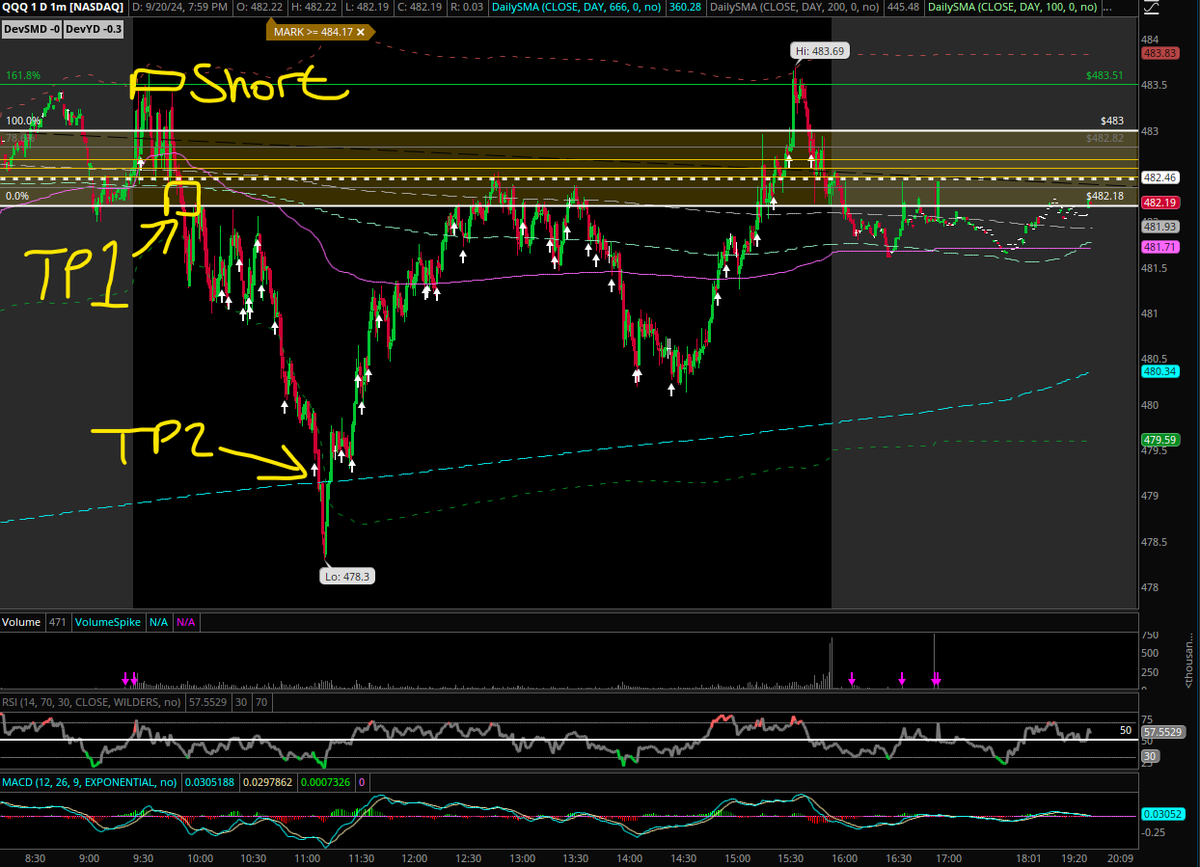Click the RSI 57.5529 value tag on axis
The width and height of the screenshot is (1200, 867).
(x=1162, y=733)
